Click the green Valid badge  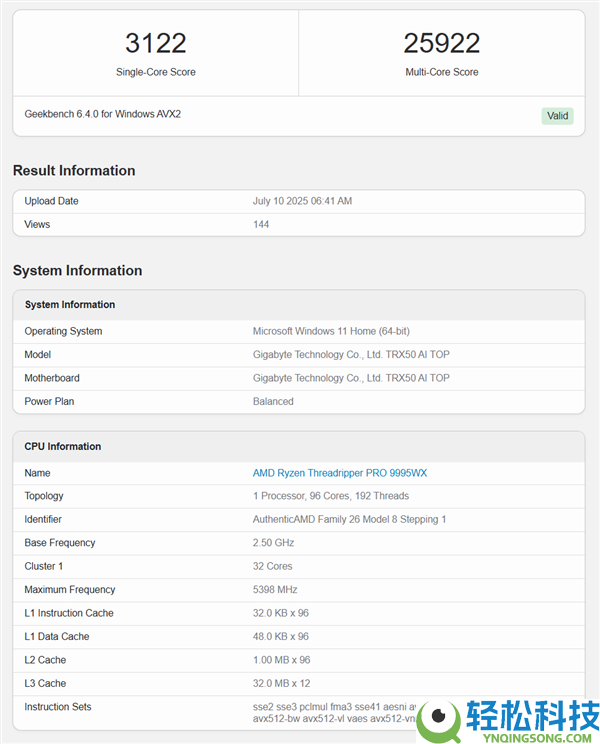557,116
